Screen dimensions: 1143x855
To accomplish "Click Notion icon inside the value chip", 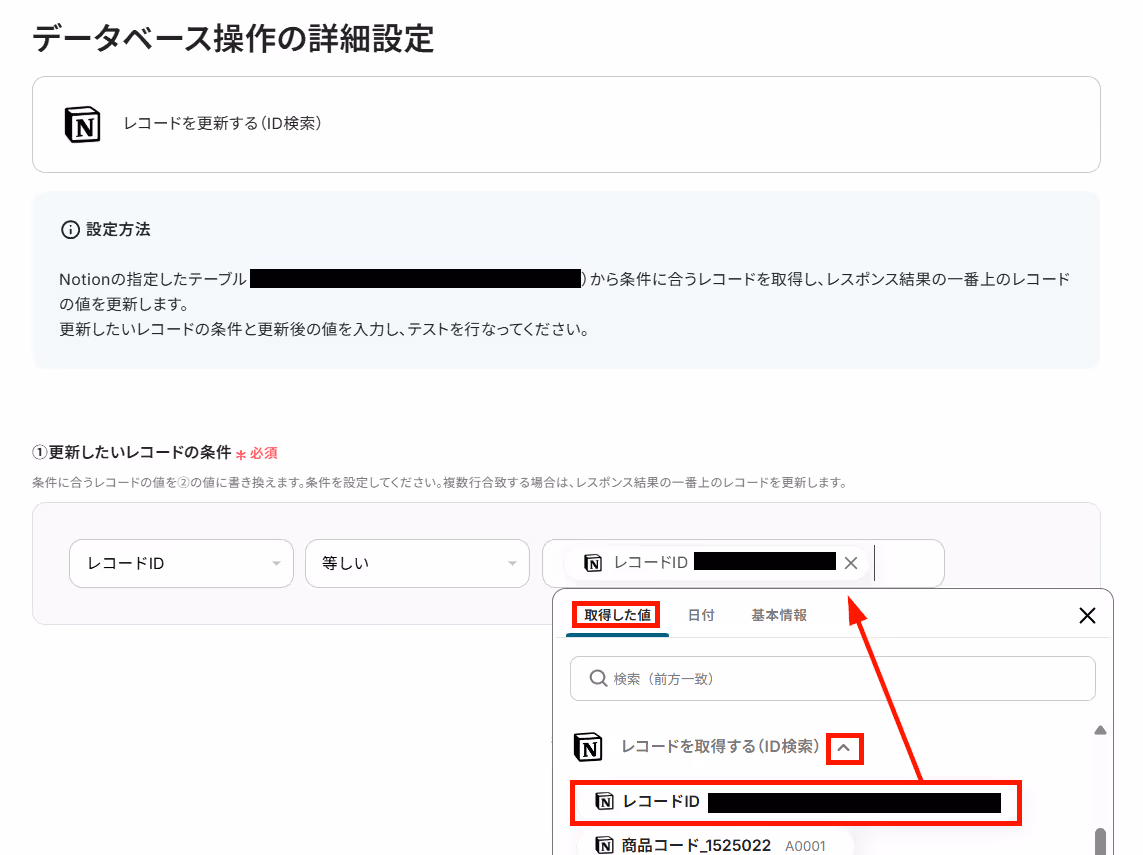I will pos(593,563).
